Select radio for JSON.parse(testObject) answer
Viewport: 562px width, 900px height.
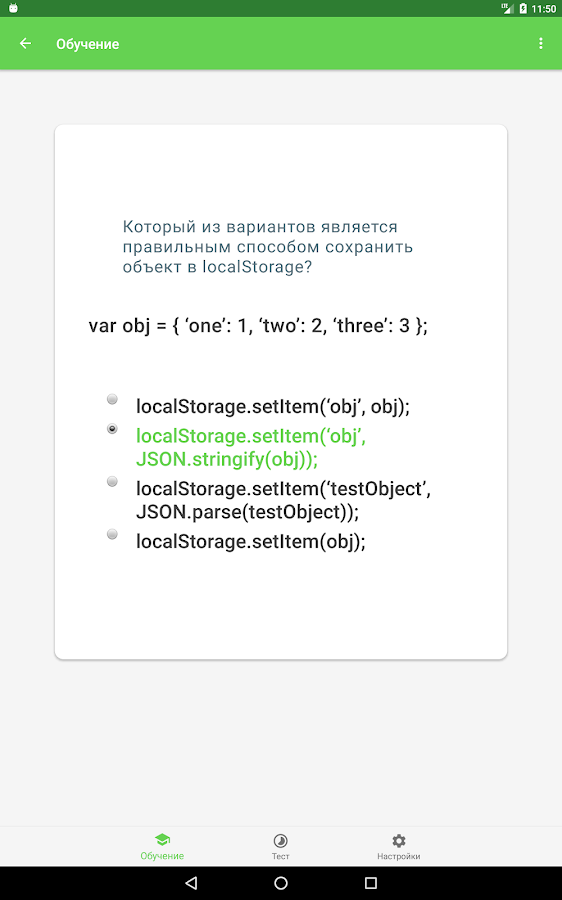click(x=113, y=481)
